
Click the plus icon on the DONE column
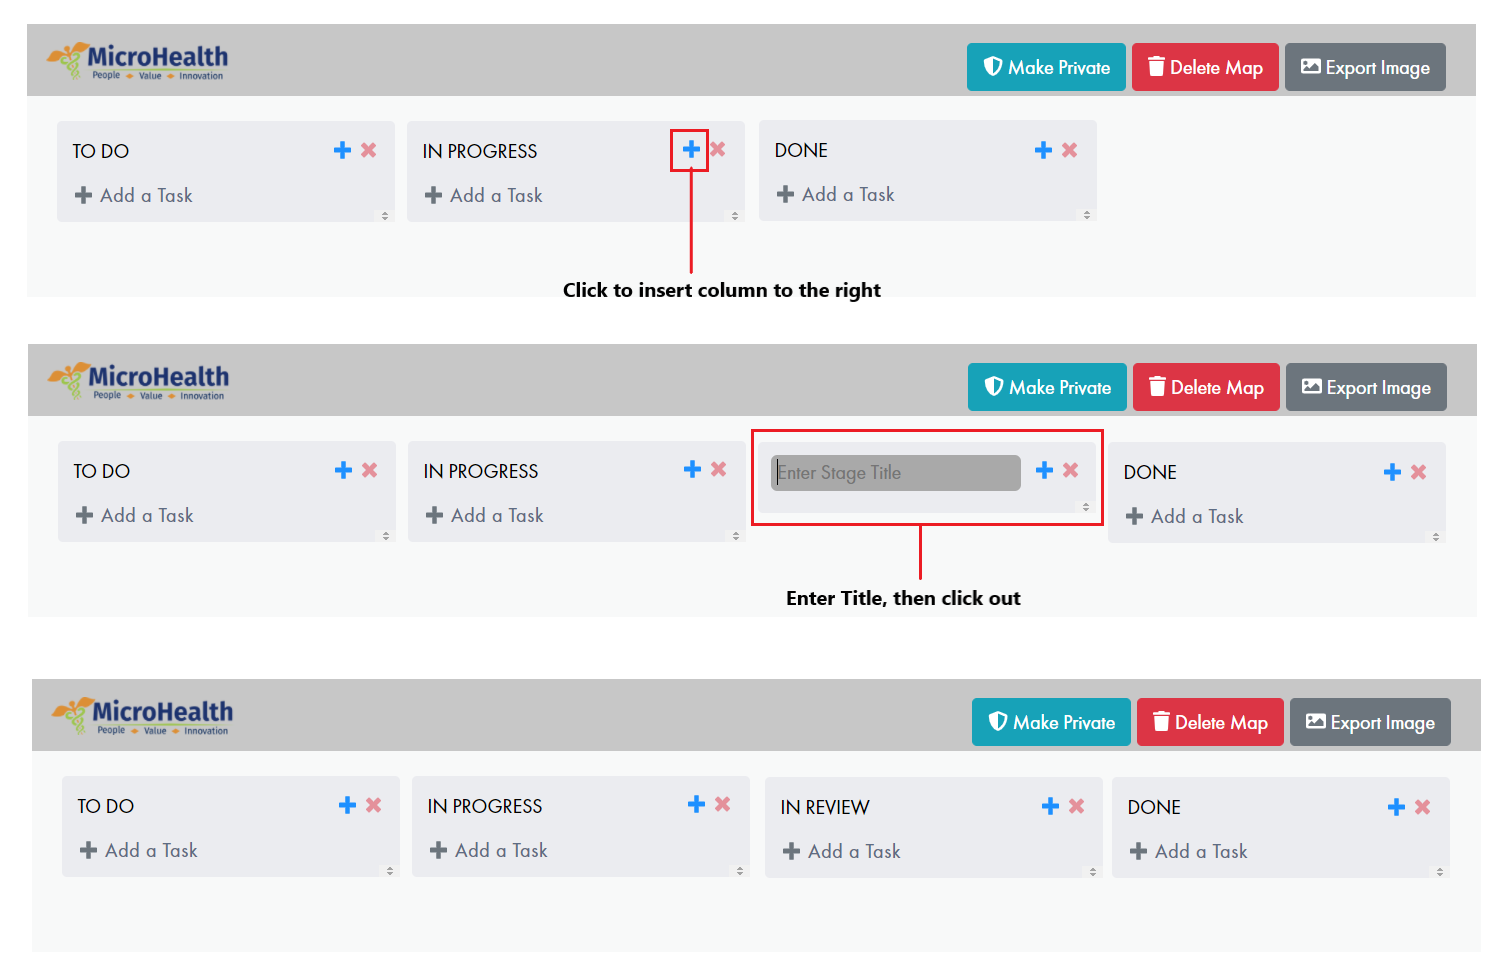pos(1042,149)
